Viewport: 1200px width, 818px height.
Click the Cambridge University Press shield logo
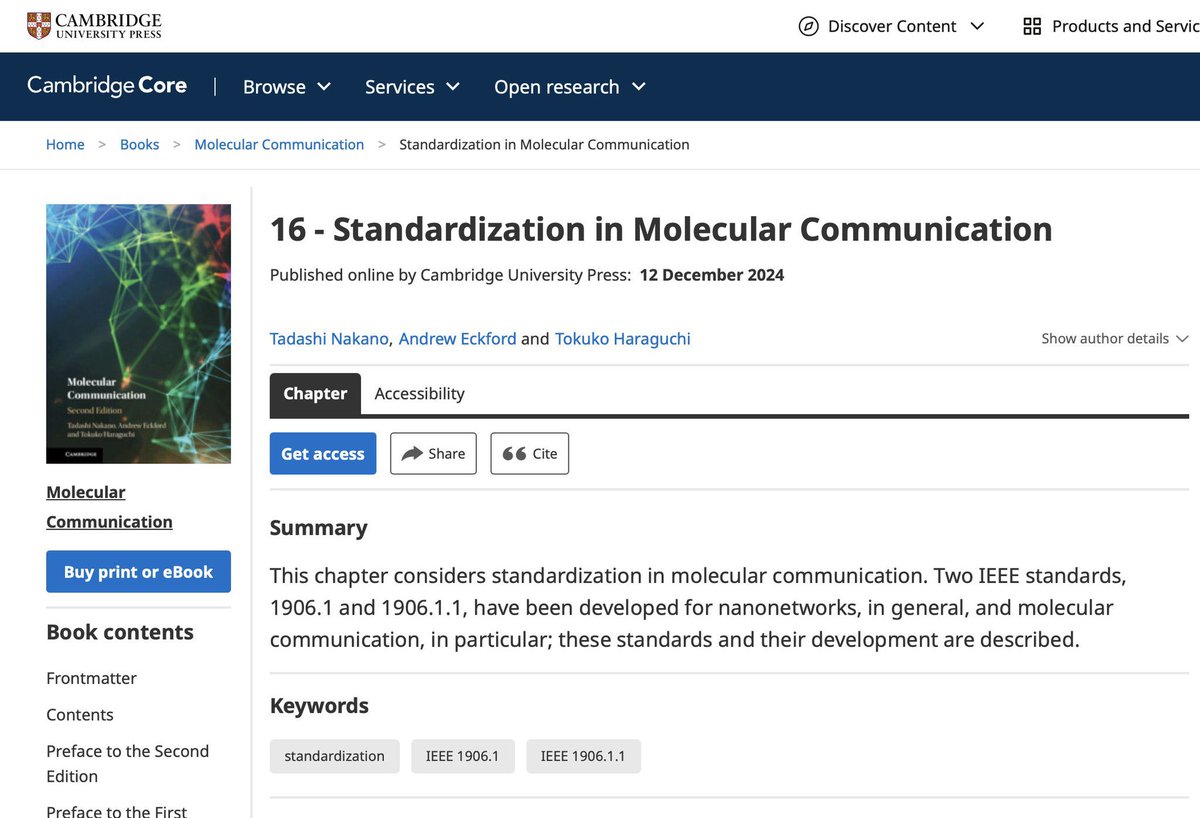coord(39,26)
